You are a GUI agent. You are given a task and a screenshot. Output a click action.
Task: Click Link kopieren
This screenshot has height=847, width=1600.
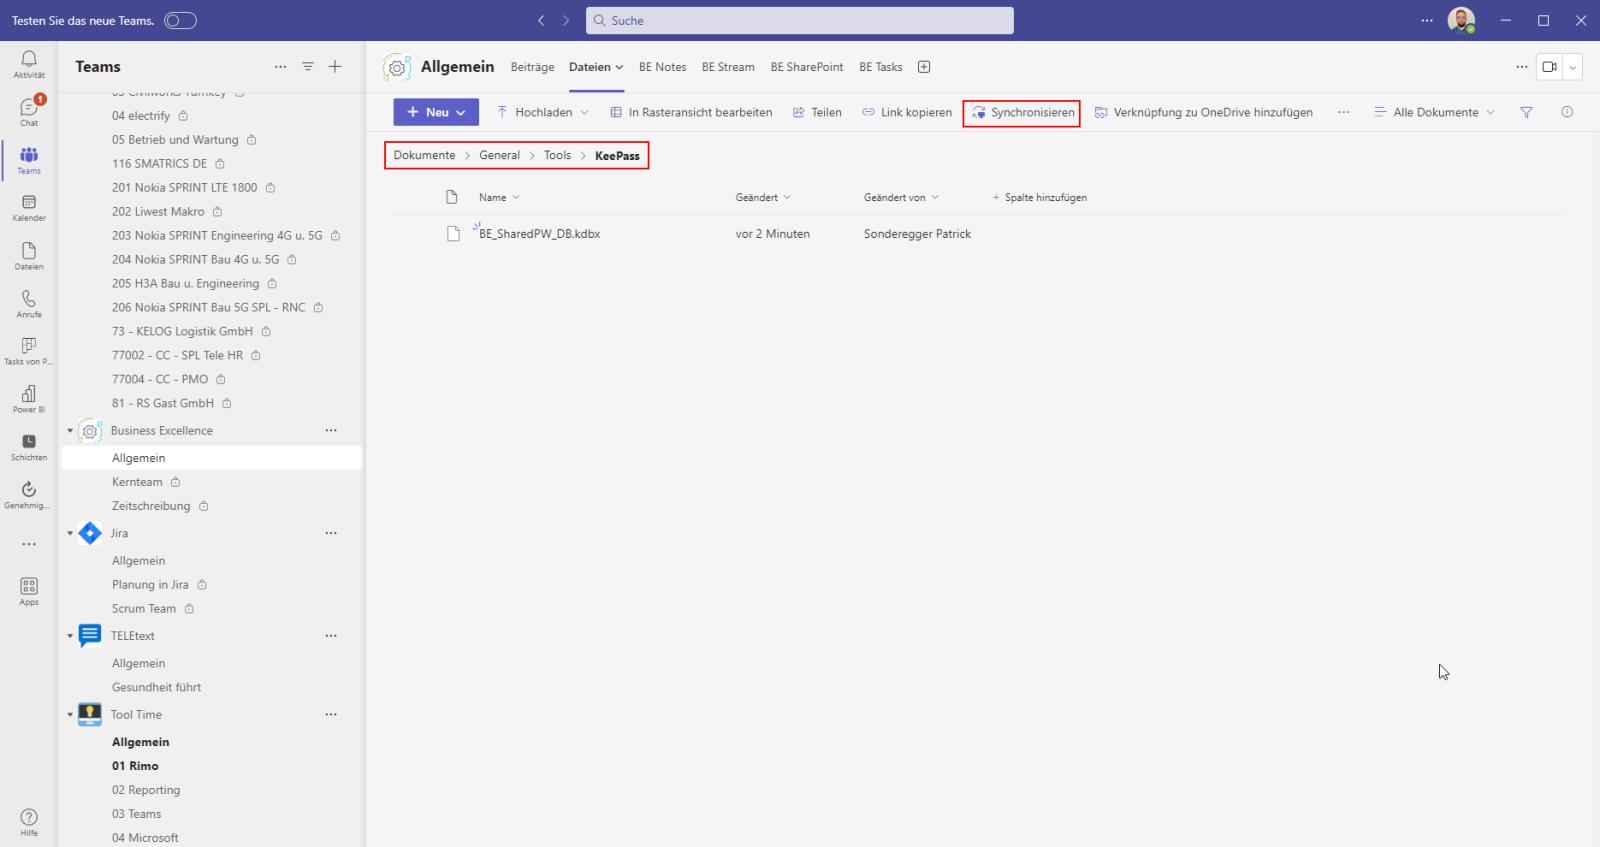907,112
